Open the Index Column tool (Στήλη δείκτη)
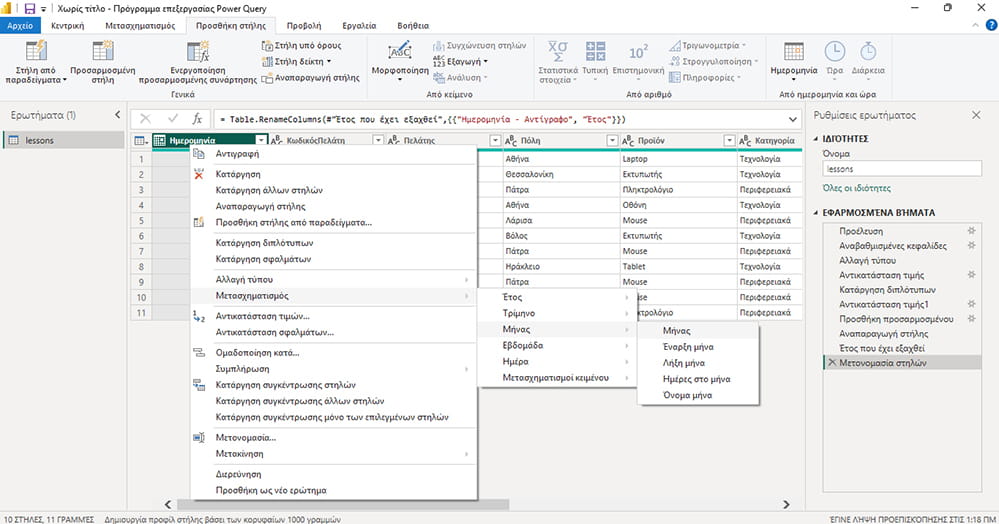The width and height of the screenshot is (999, 524). [x=297, y=62]
